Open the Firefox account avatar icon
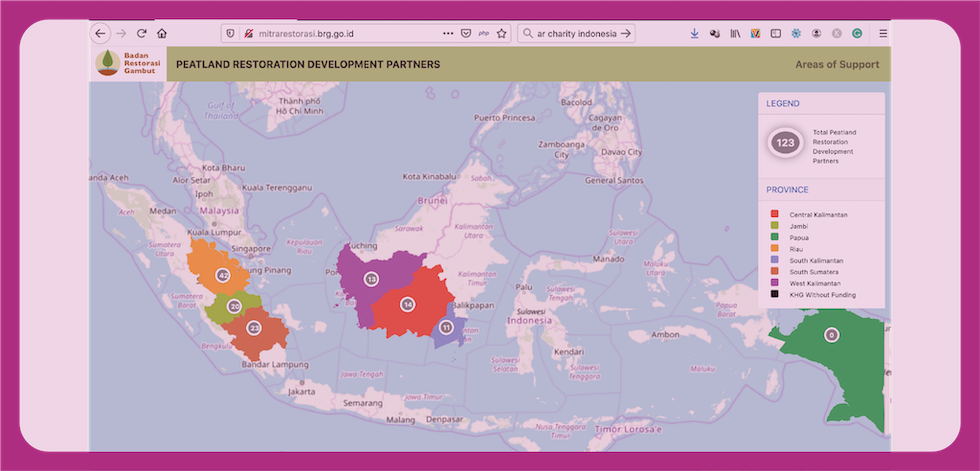This screenshot has width=980, height=471. (x=816, y=34)
